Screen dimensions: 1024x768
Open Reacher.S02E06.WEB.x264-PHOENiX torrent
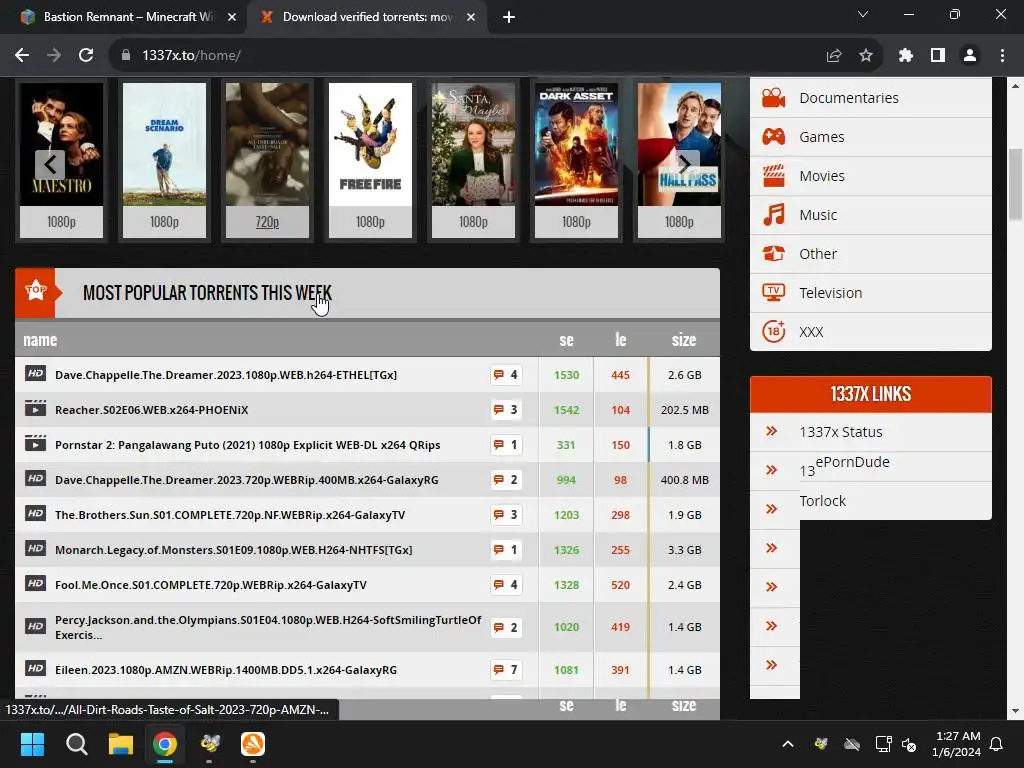tap(152, 409)
